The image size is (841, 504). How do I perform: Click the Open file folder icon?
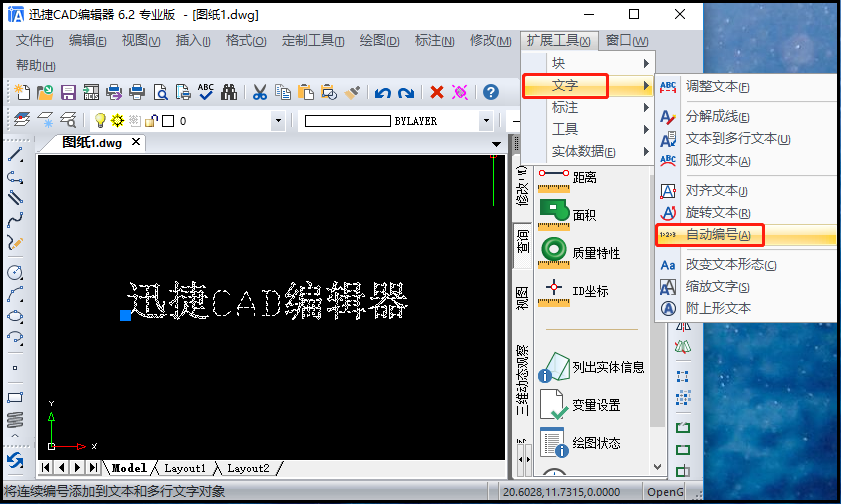click(x=45, y=92)
